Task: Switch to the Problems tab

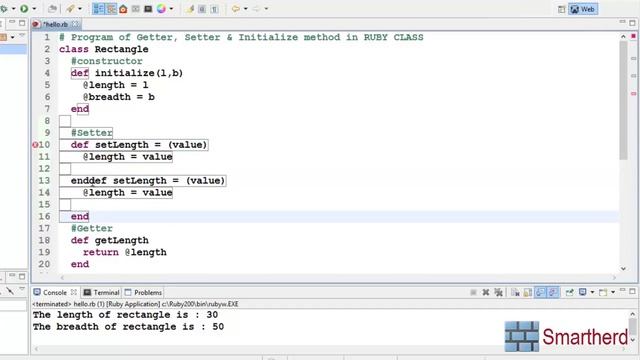Action: (143, 293)
